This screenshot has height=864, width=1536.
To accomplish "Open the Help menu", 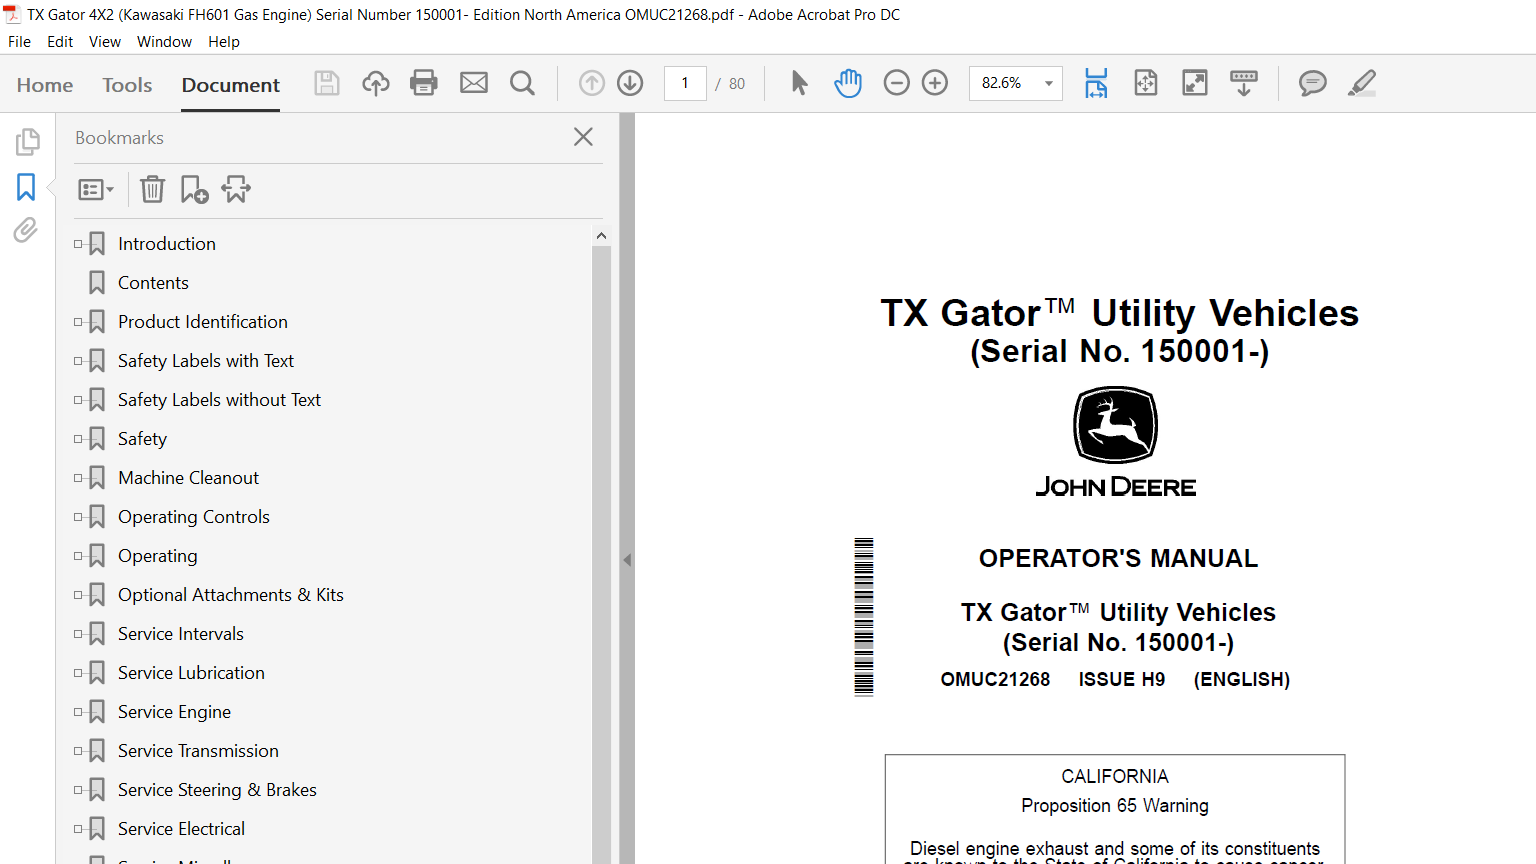I will pos(224,42).
